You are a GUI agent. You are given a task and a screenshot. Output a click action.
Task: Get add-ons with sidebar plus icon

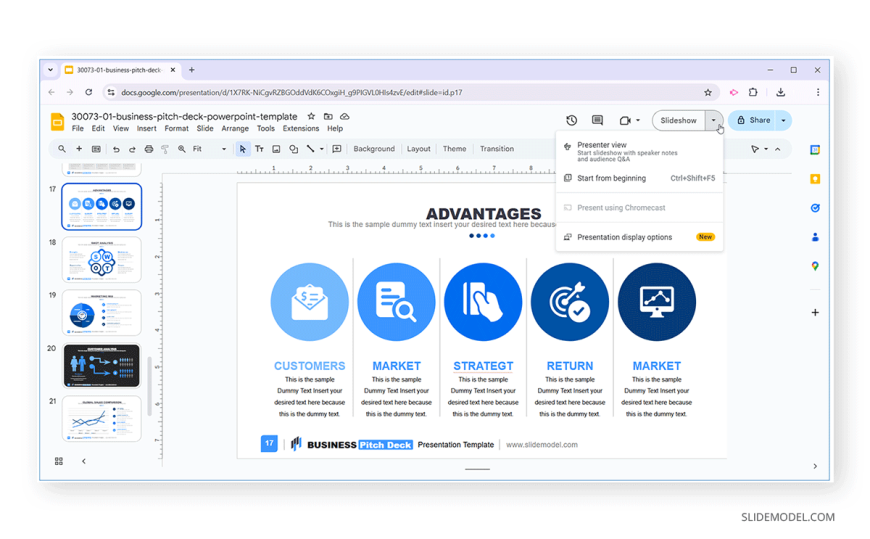click(x=815, y=313)
